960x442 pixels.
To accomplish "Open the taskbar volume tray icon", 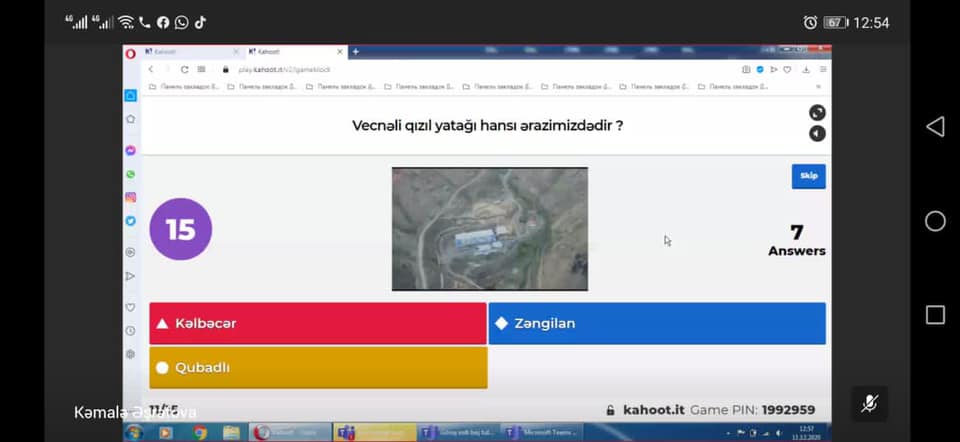I will (x=779, y=433).
